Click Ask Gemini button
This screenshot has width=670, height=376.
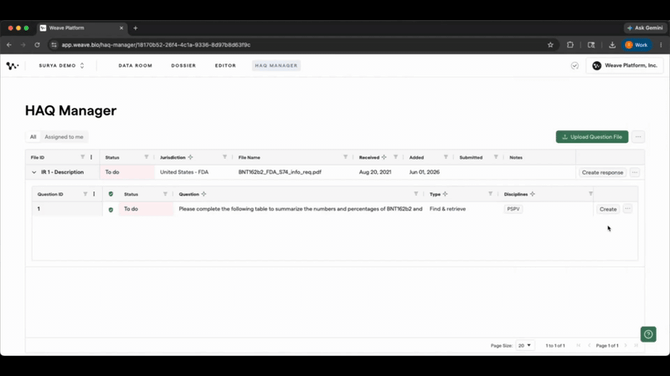645,28
